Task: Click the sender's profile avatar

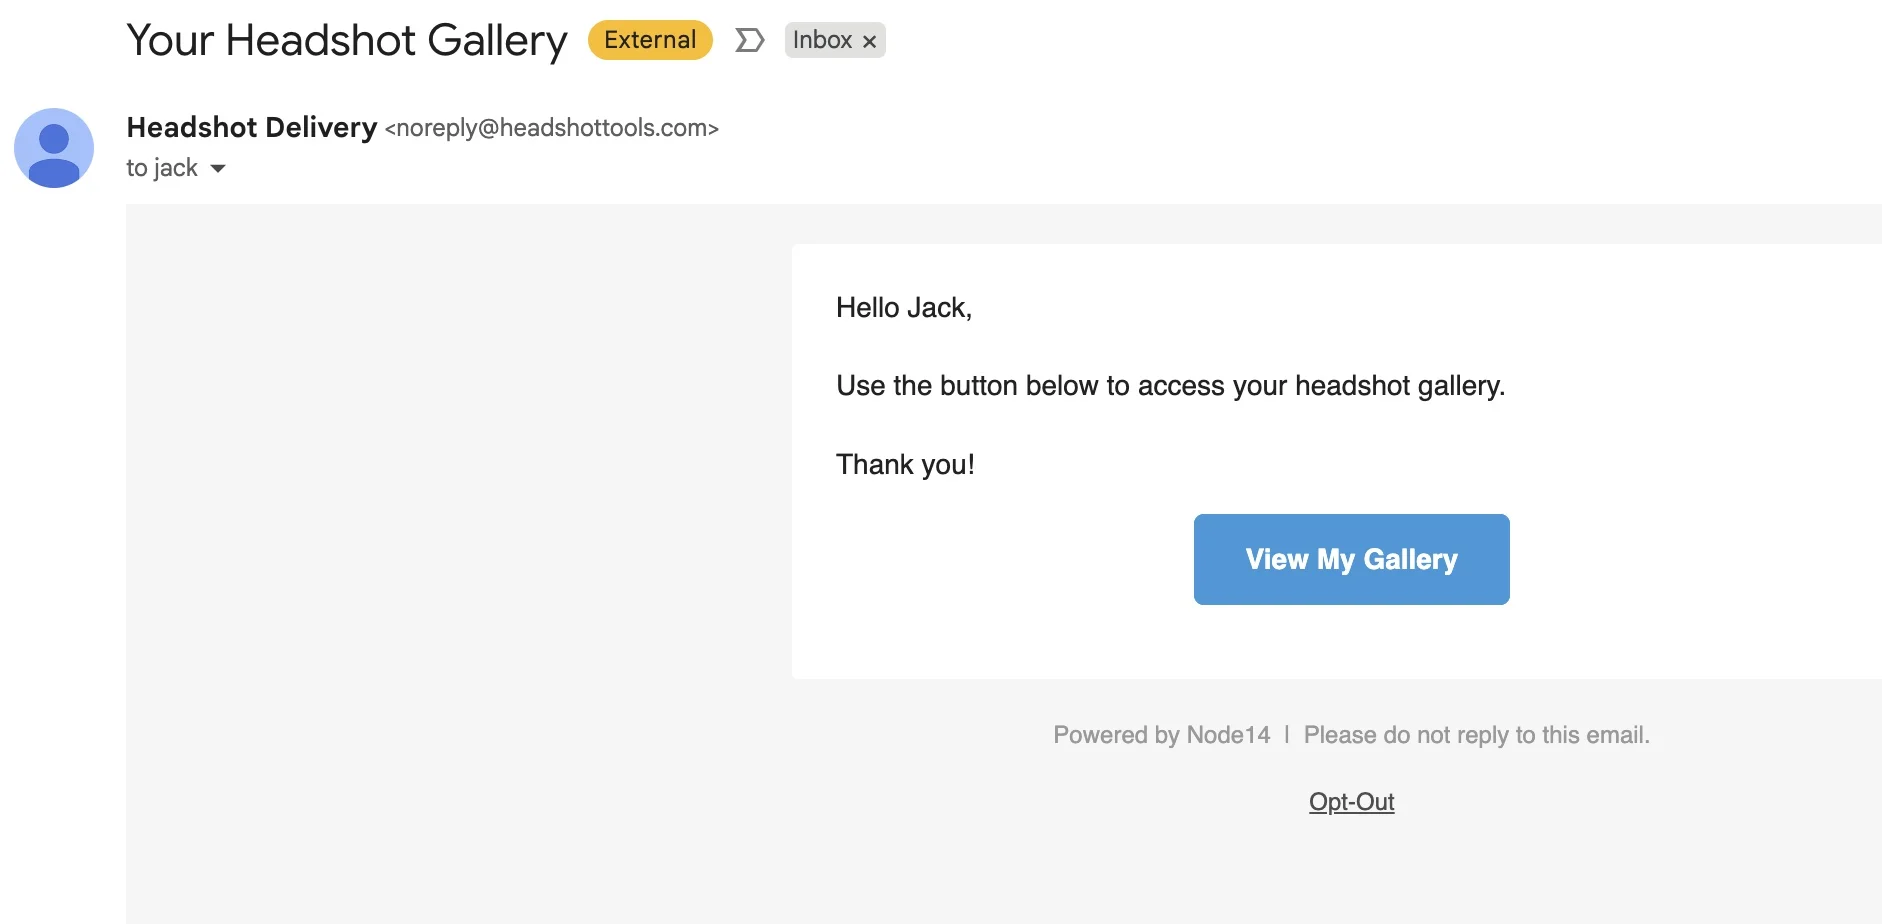Action: (x=54, y=148)
